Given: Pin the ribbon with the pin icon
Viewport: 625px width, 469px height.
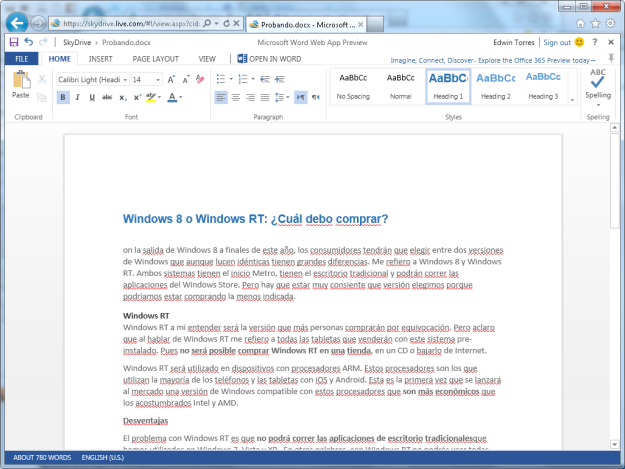Looking at the screenshot, I should pos(611,59).
